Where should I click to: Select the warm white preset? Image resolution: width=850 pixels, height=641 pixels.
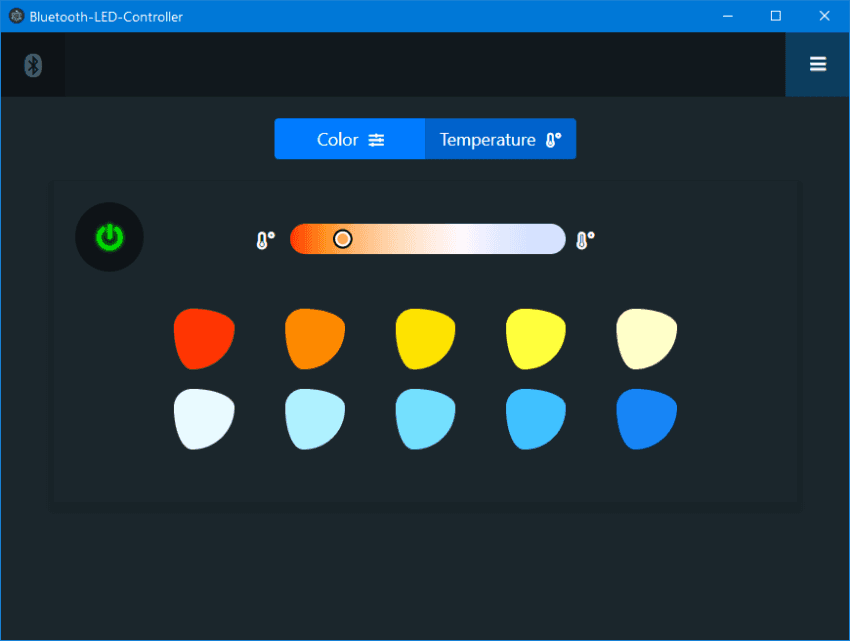pyautogui.click(x=646, y=338)
